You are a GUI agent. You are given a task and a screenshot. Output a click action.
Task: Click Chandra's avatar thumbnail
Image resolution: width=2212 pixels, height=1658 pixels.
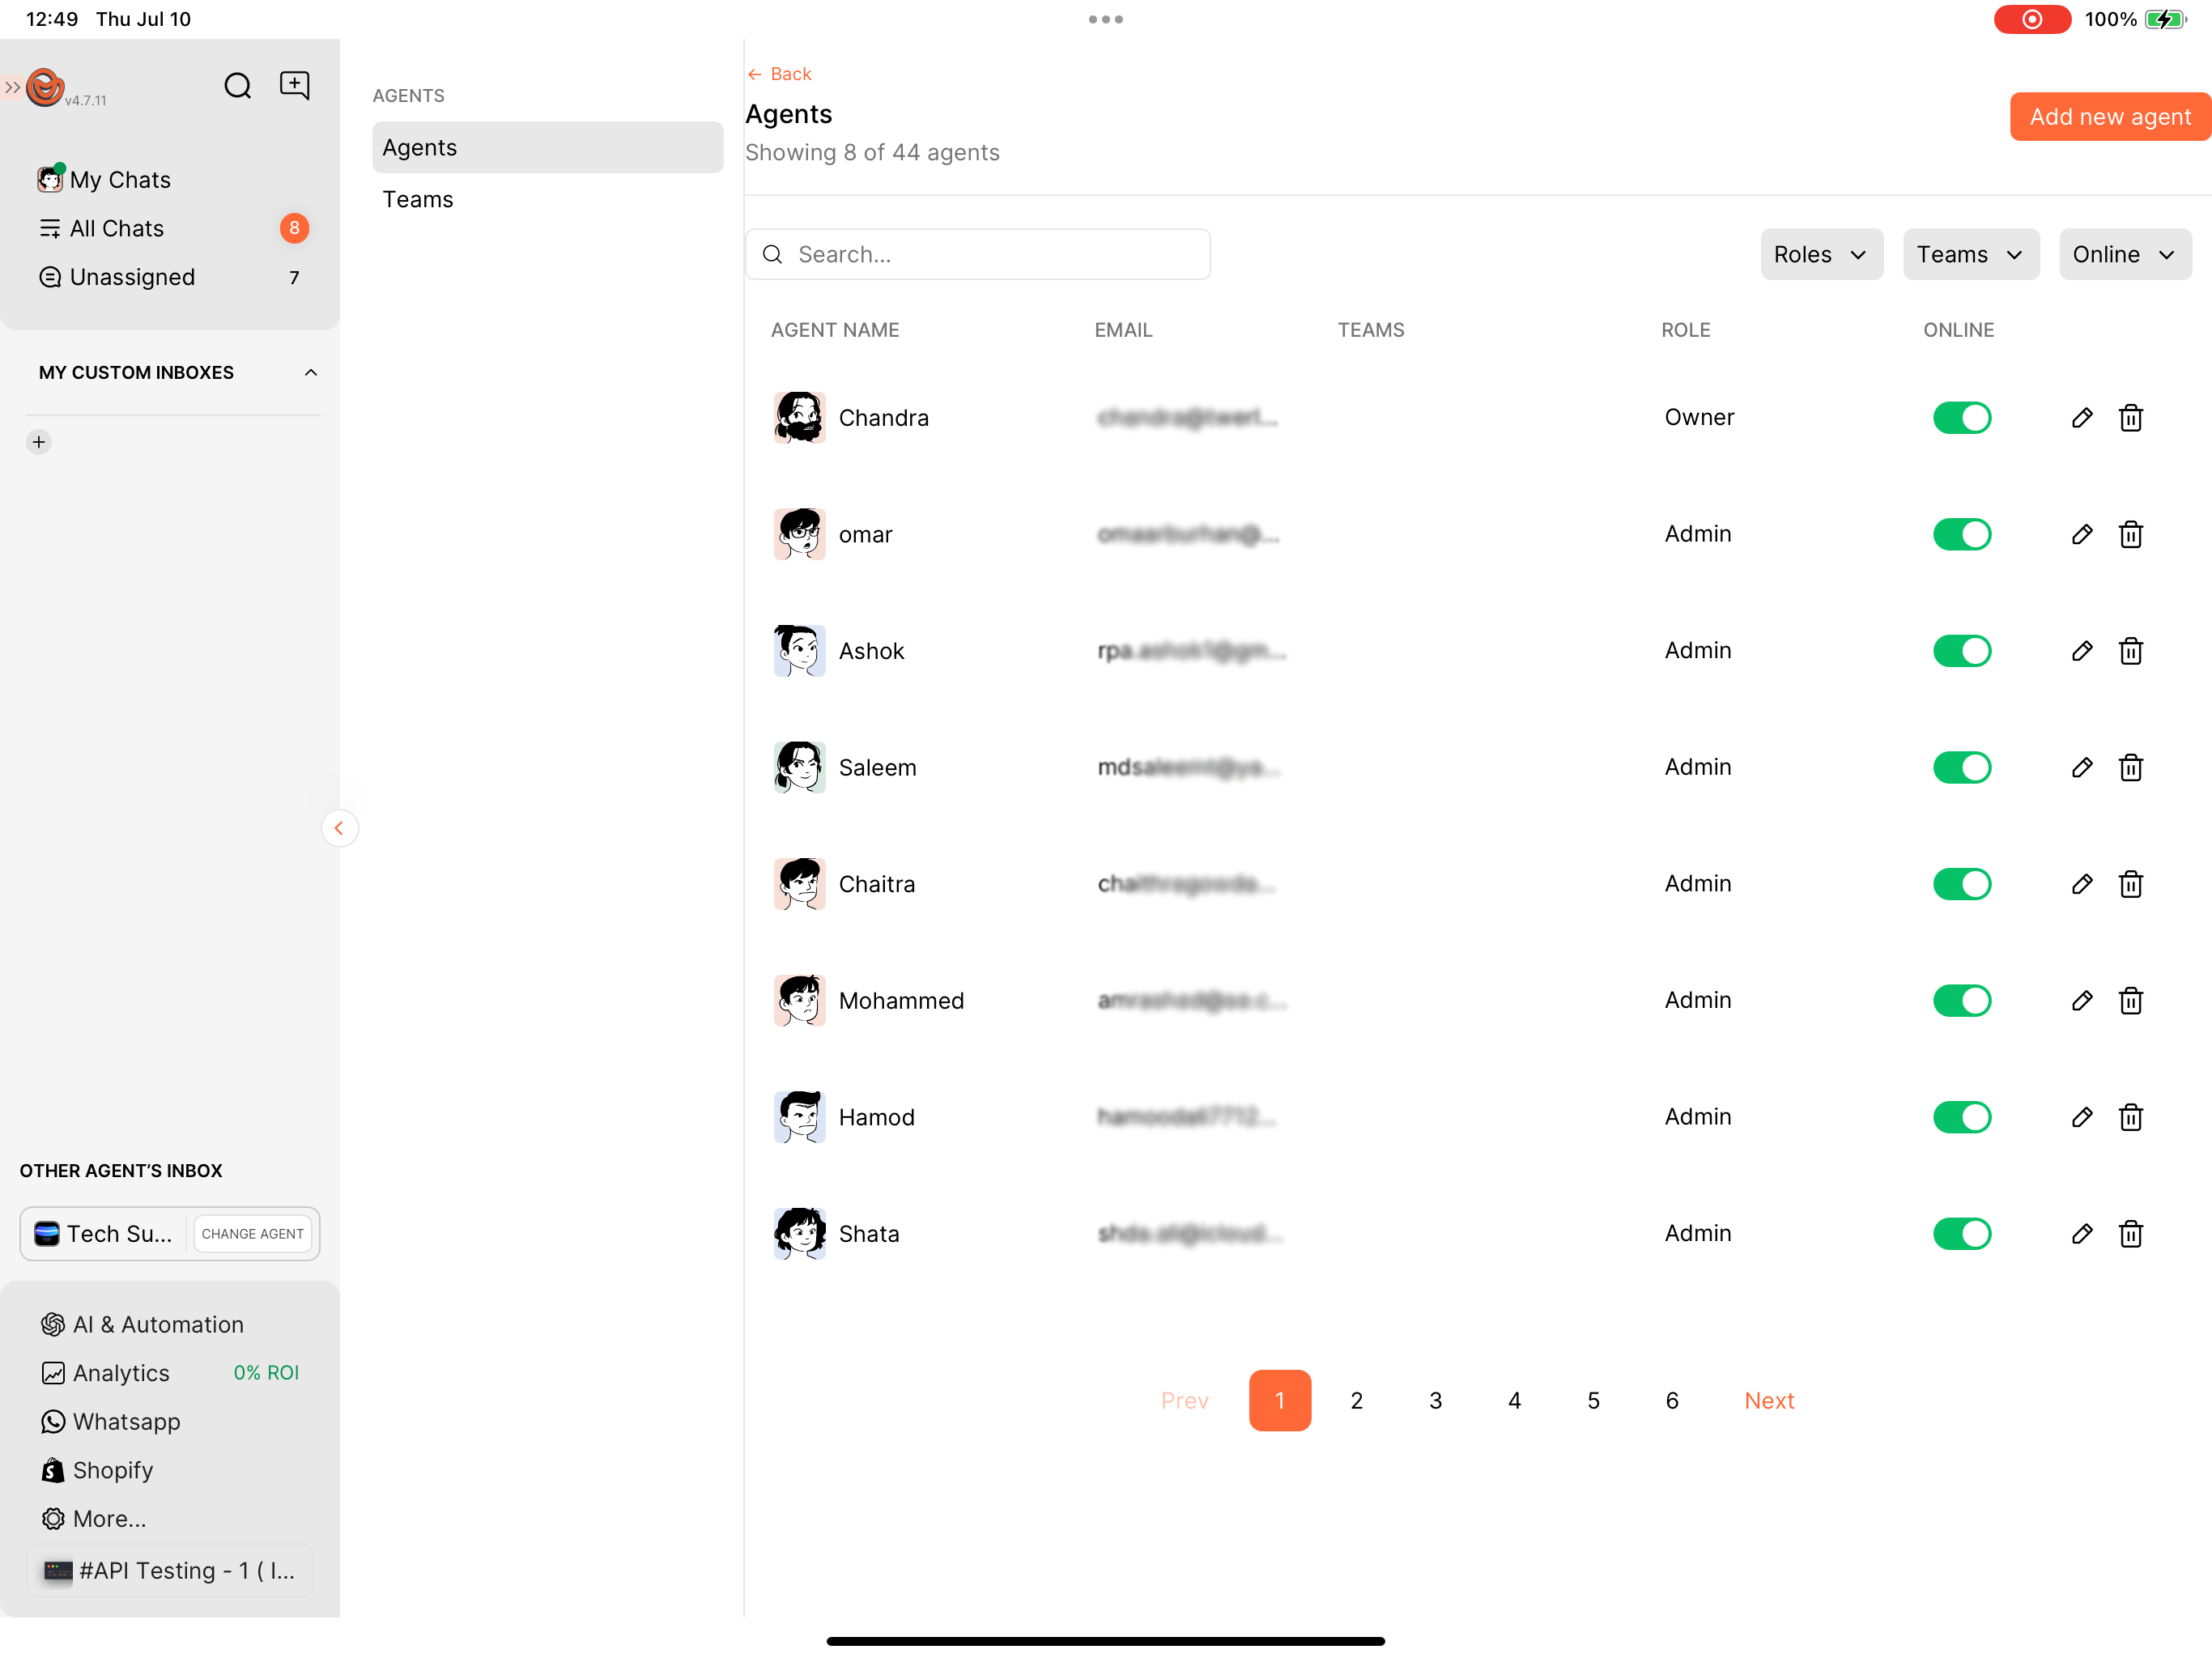coord(799,418)
